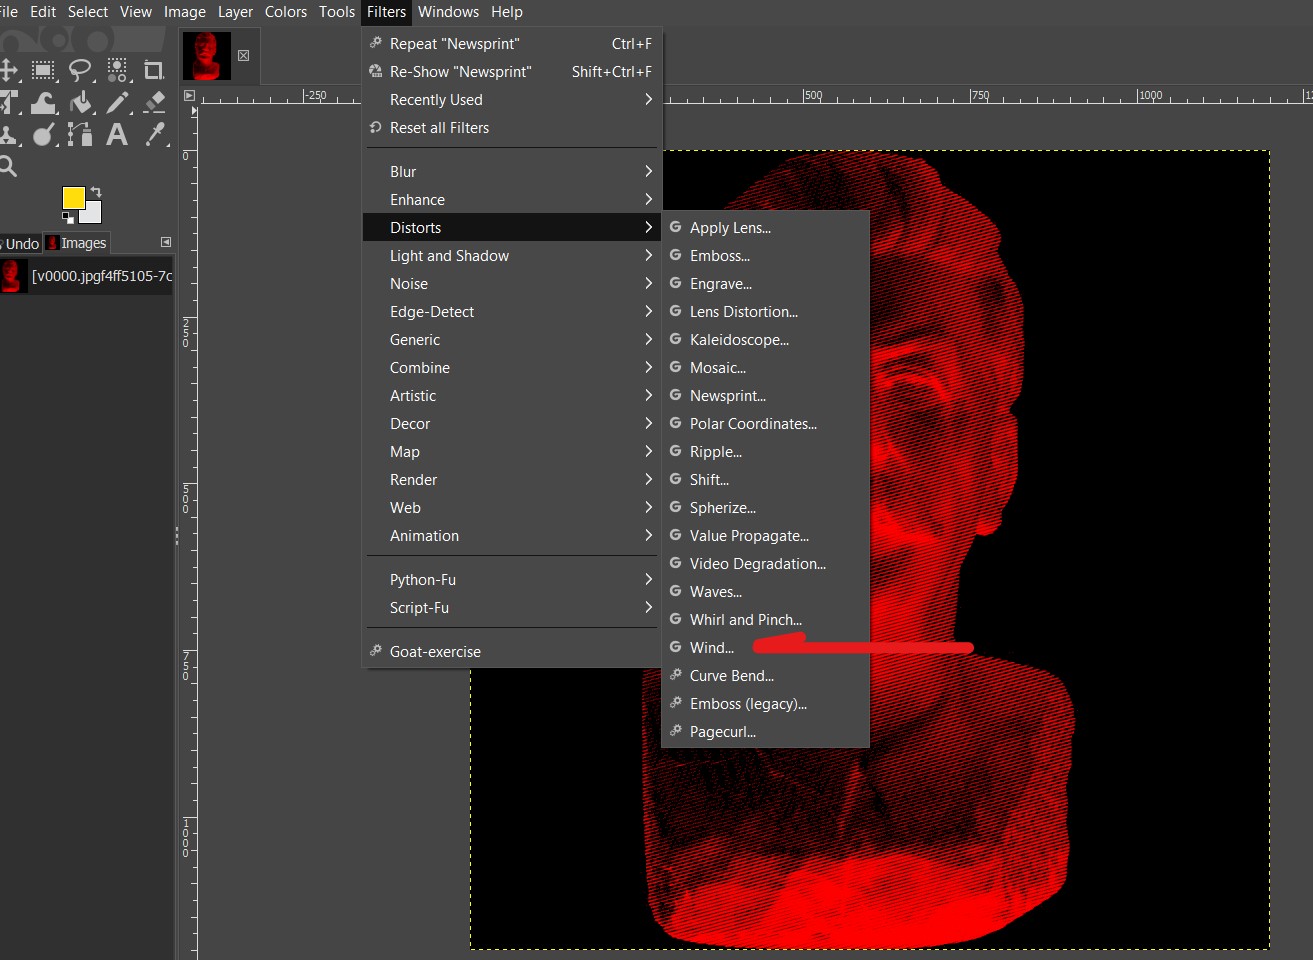Pick the Color Picker eyedropper tool

tap(155, 135)
